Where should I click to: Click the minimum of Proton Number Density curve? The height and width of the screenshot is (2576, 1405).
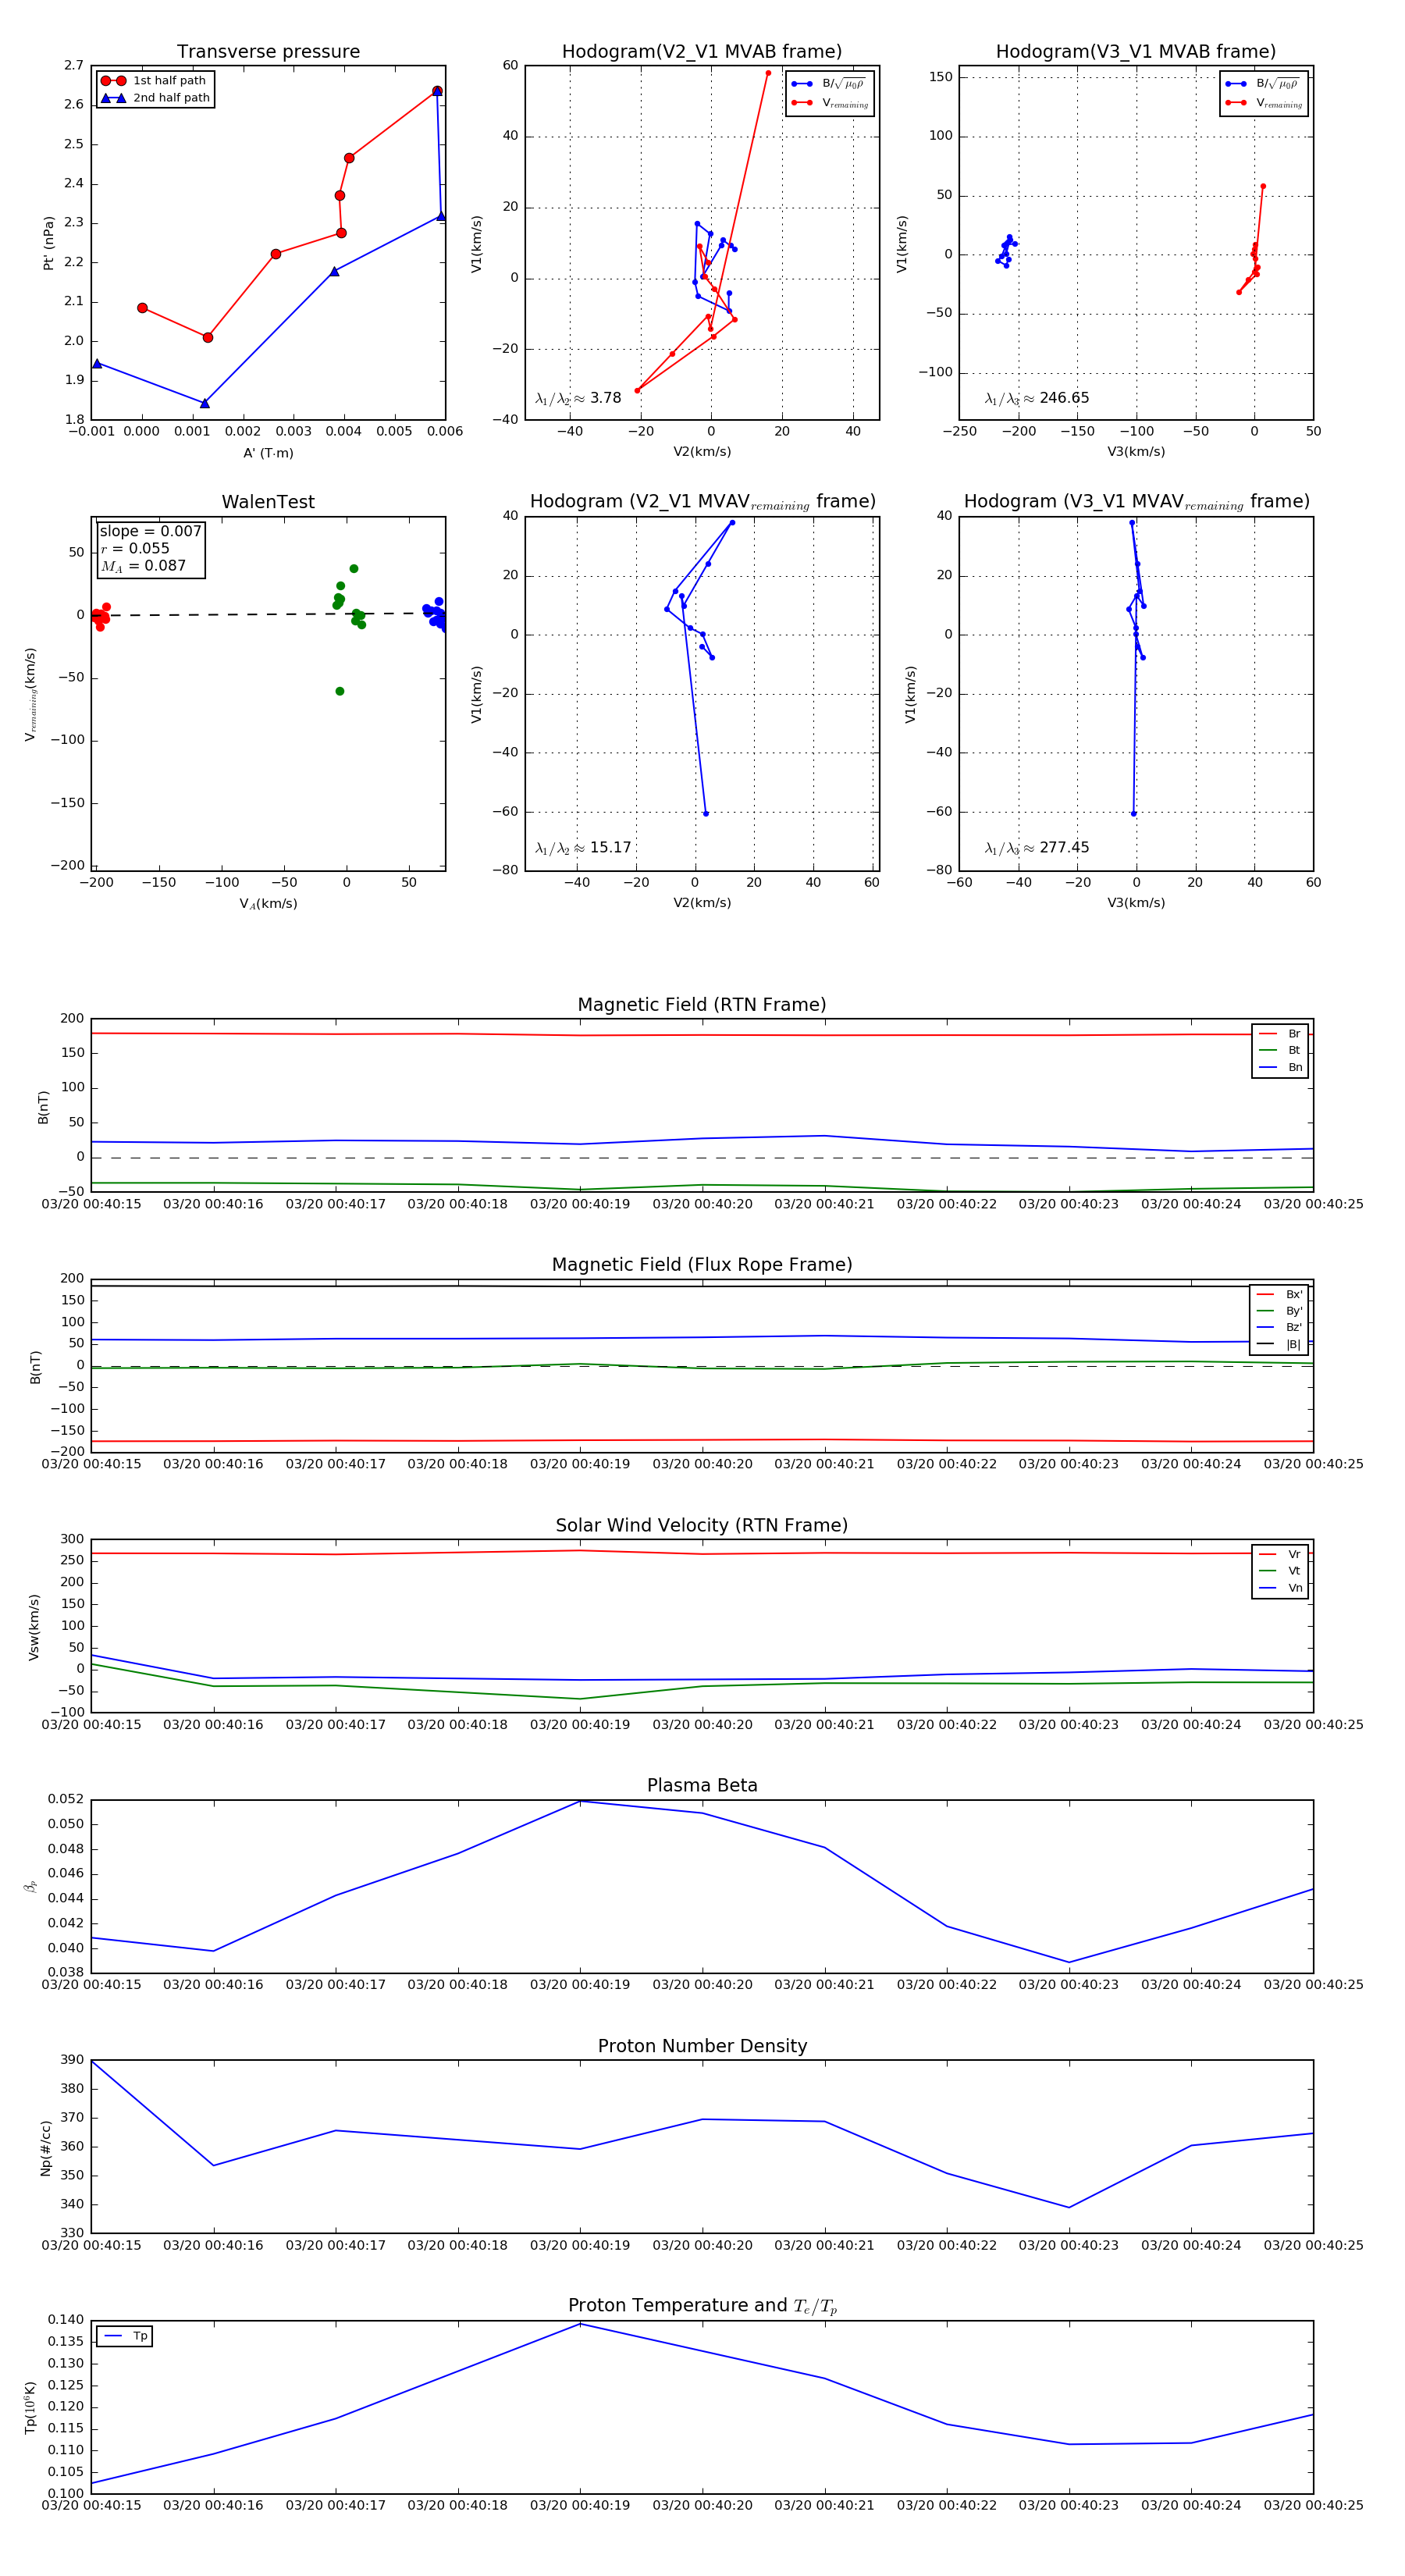(x=1069, y=2208)
